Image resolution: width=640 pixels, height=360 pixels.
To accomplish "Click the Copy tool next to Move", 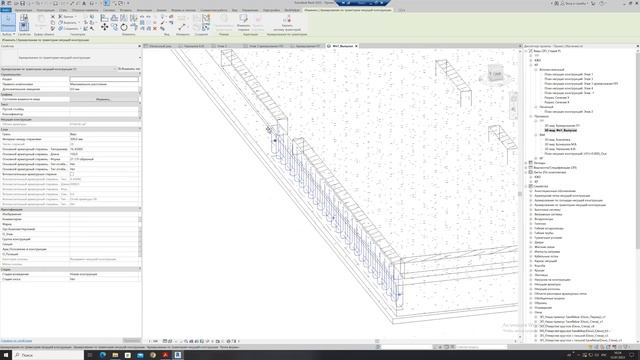I will click(114, 27).
